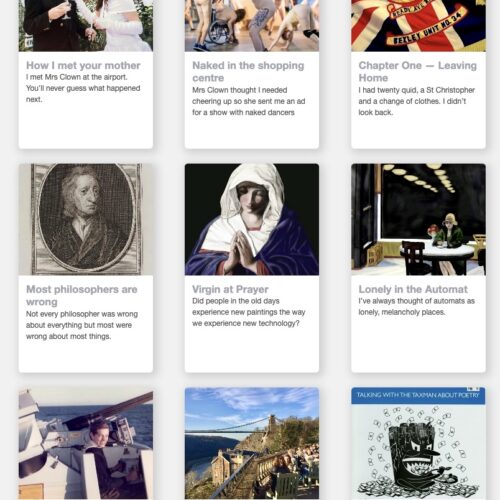Click the man on ship photo thumbnail
The width and height of the screenshot is (500, 500).
pos(86,443)
